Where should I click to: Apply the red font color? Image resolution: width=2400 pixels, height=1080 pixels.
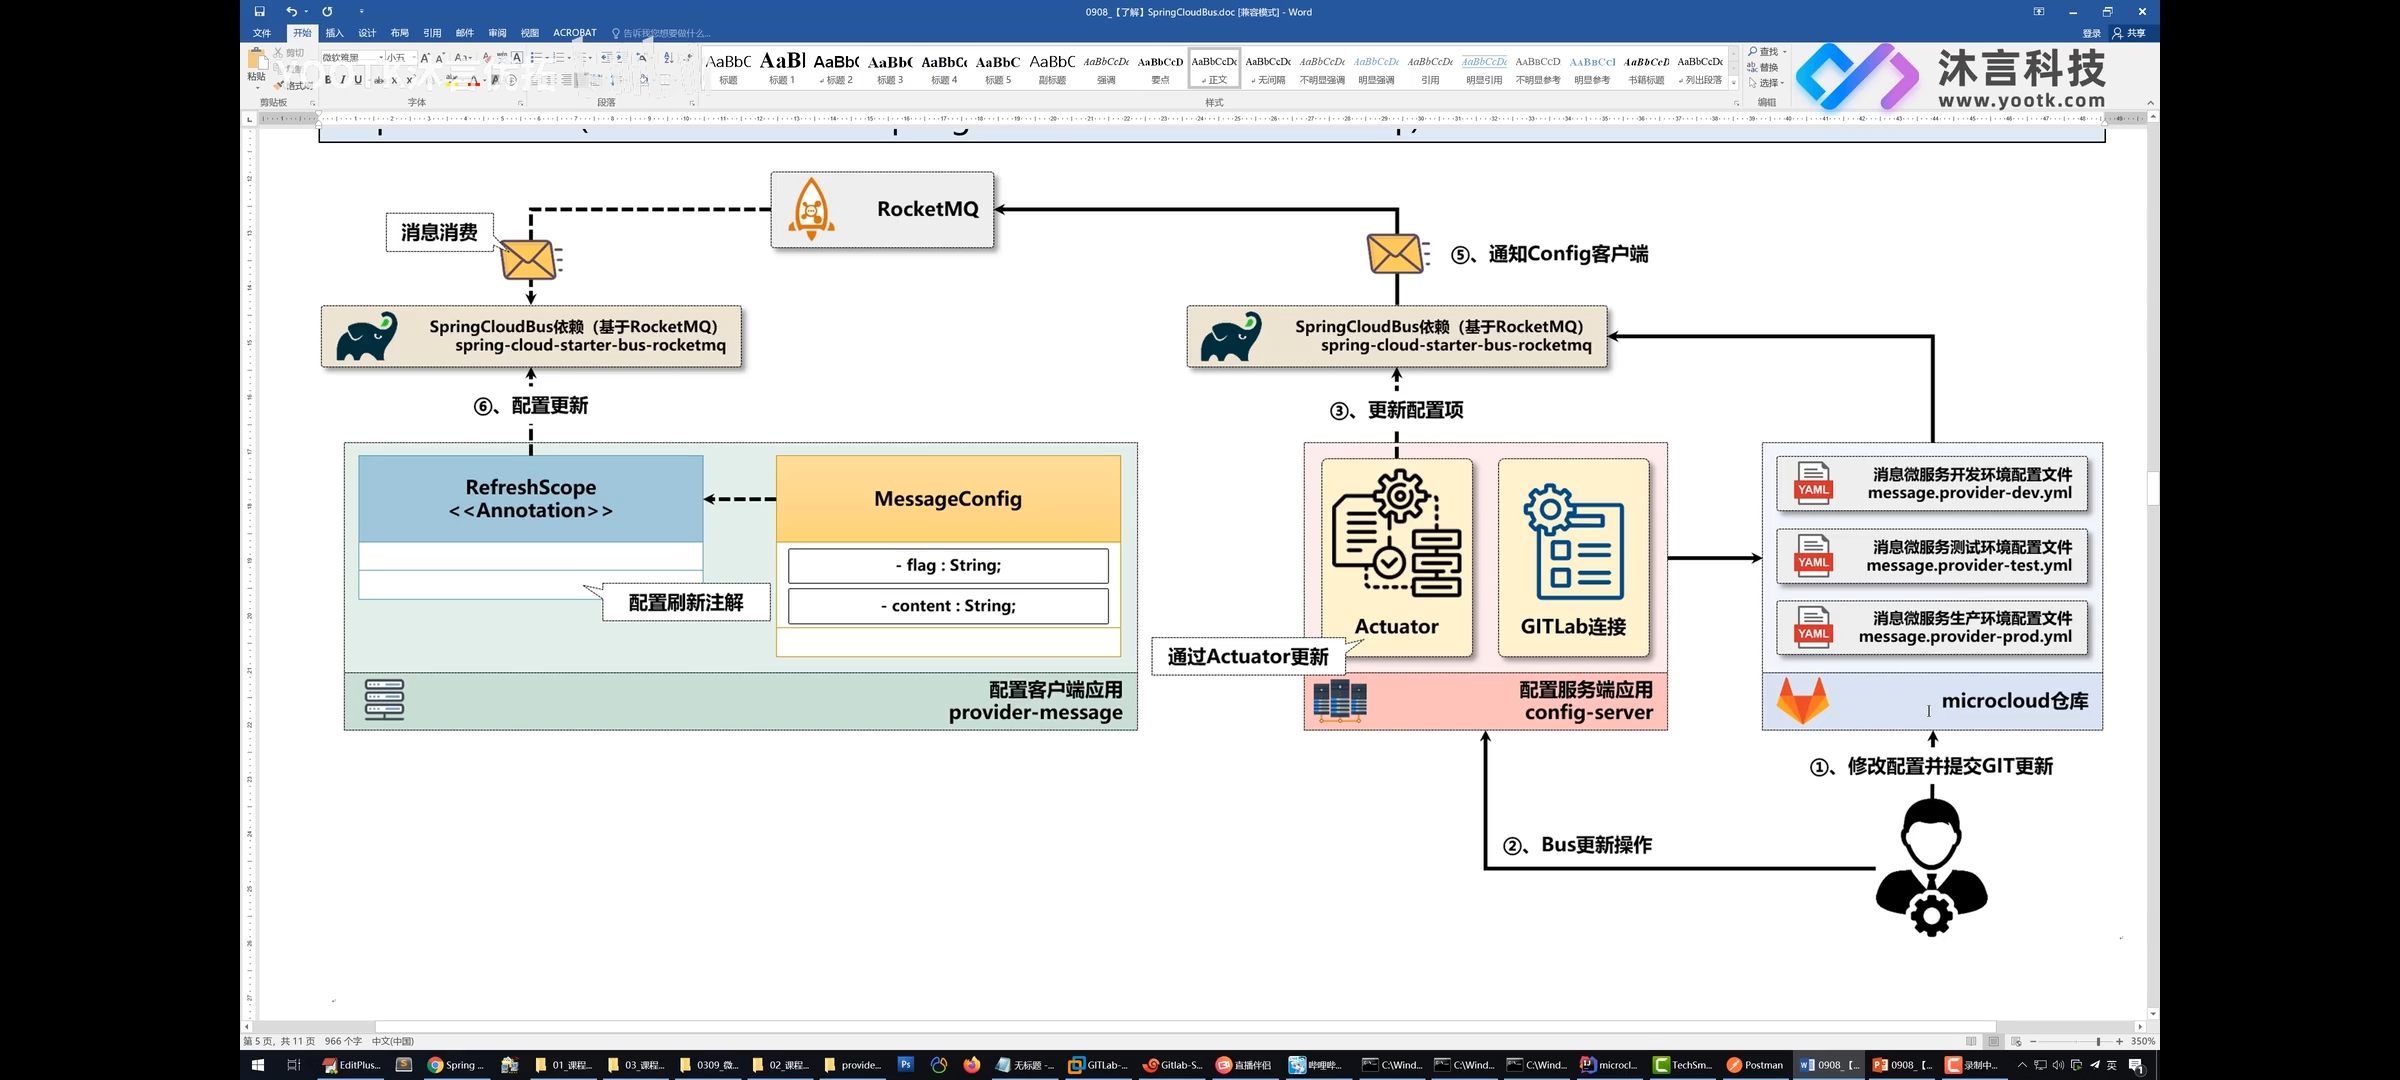tap(474, 80)
